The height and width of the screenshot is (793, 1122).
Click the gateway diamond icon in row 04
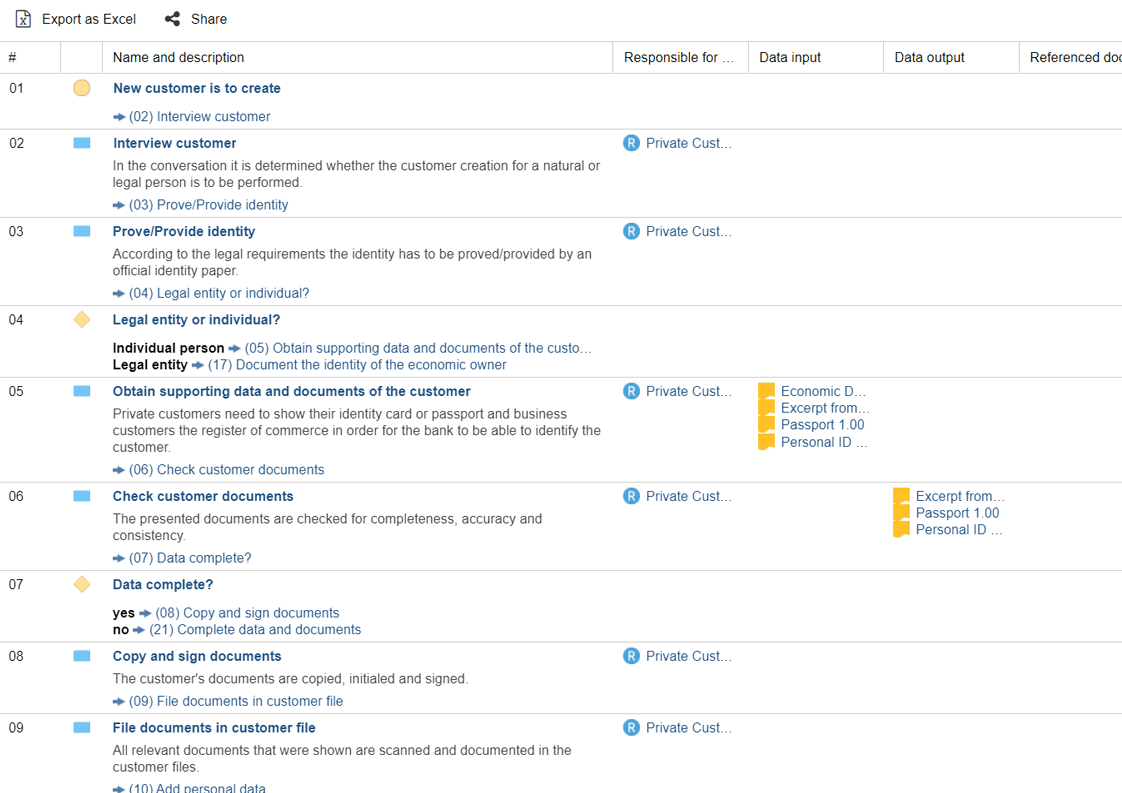point(82,320)
